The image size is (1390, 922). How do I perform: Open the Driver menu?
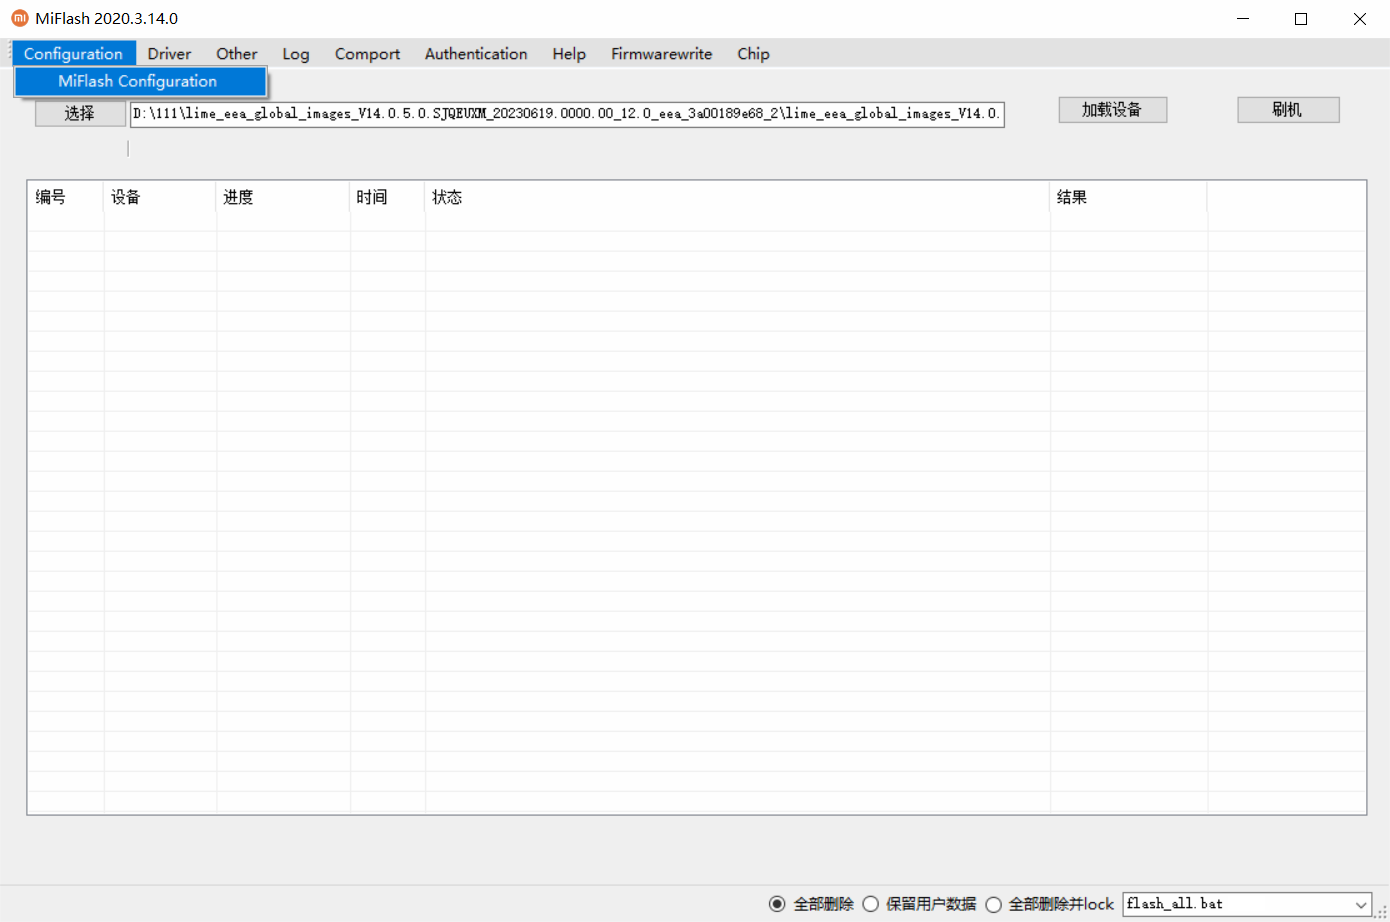tap(169, 54)
